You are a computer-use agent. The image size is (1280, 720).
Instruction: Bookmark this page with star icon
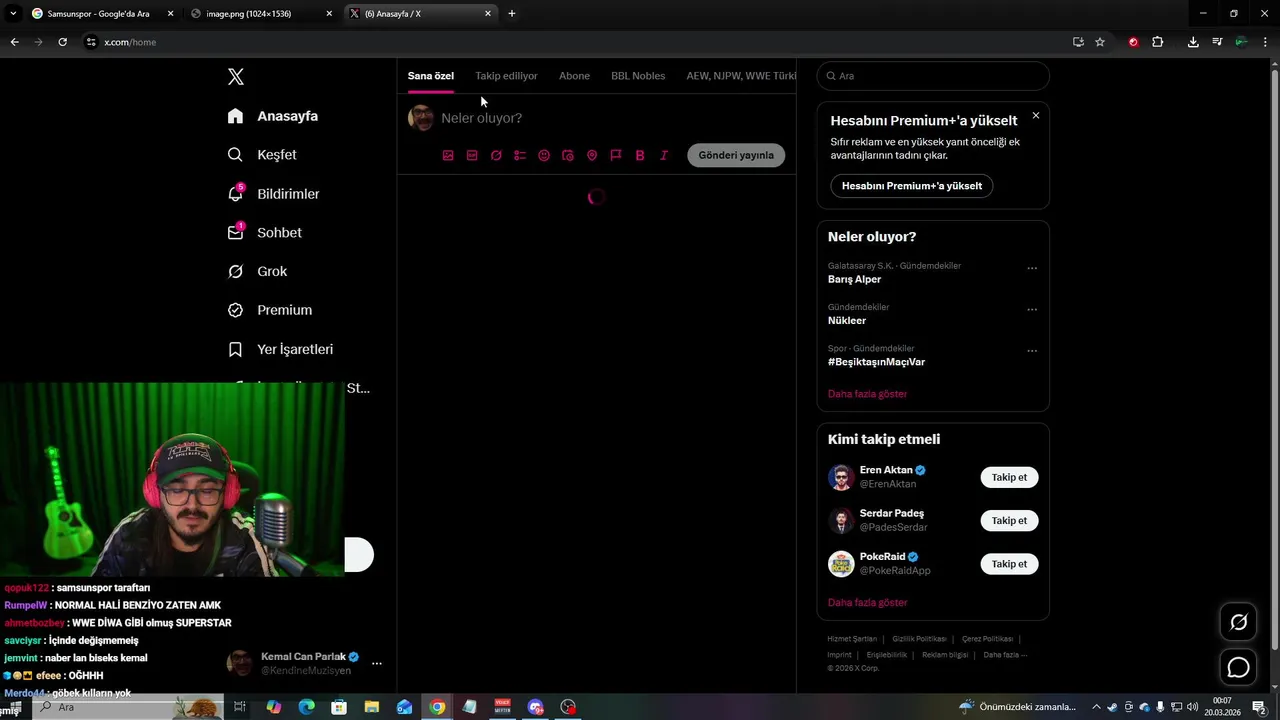click(1100, 42)
